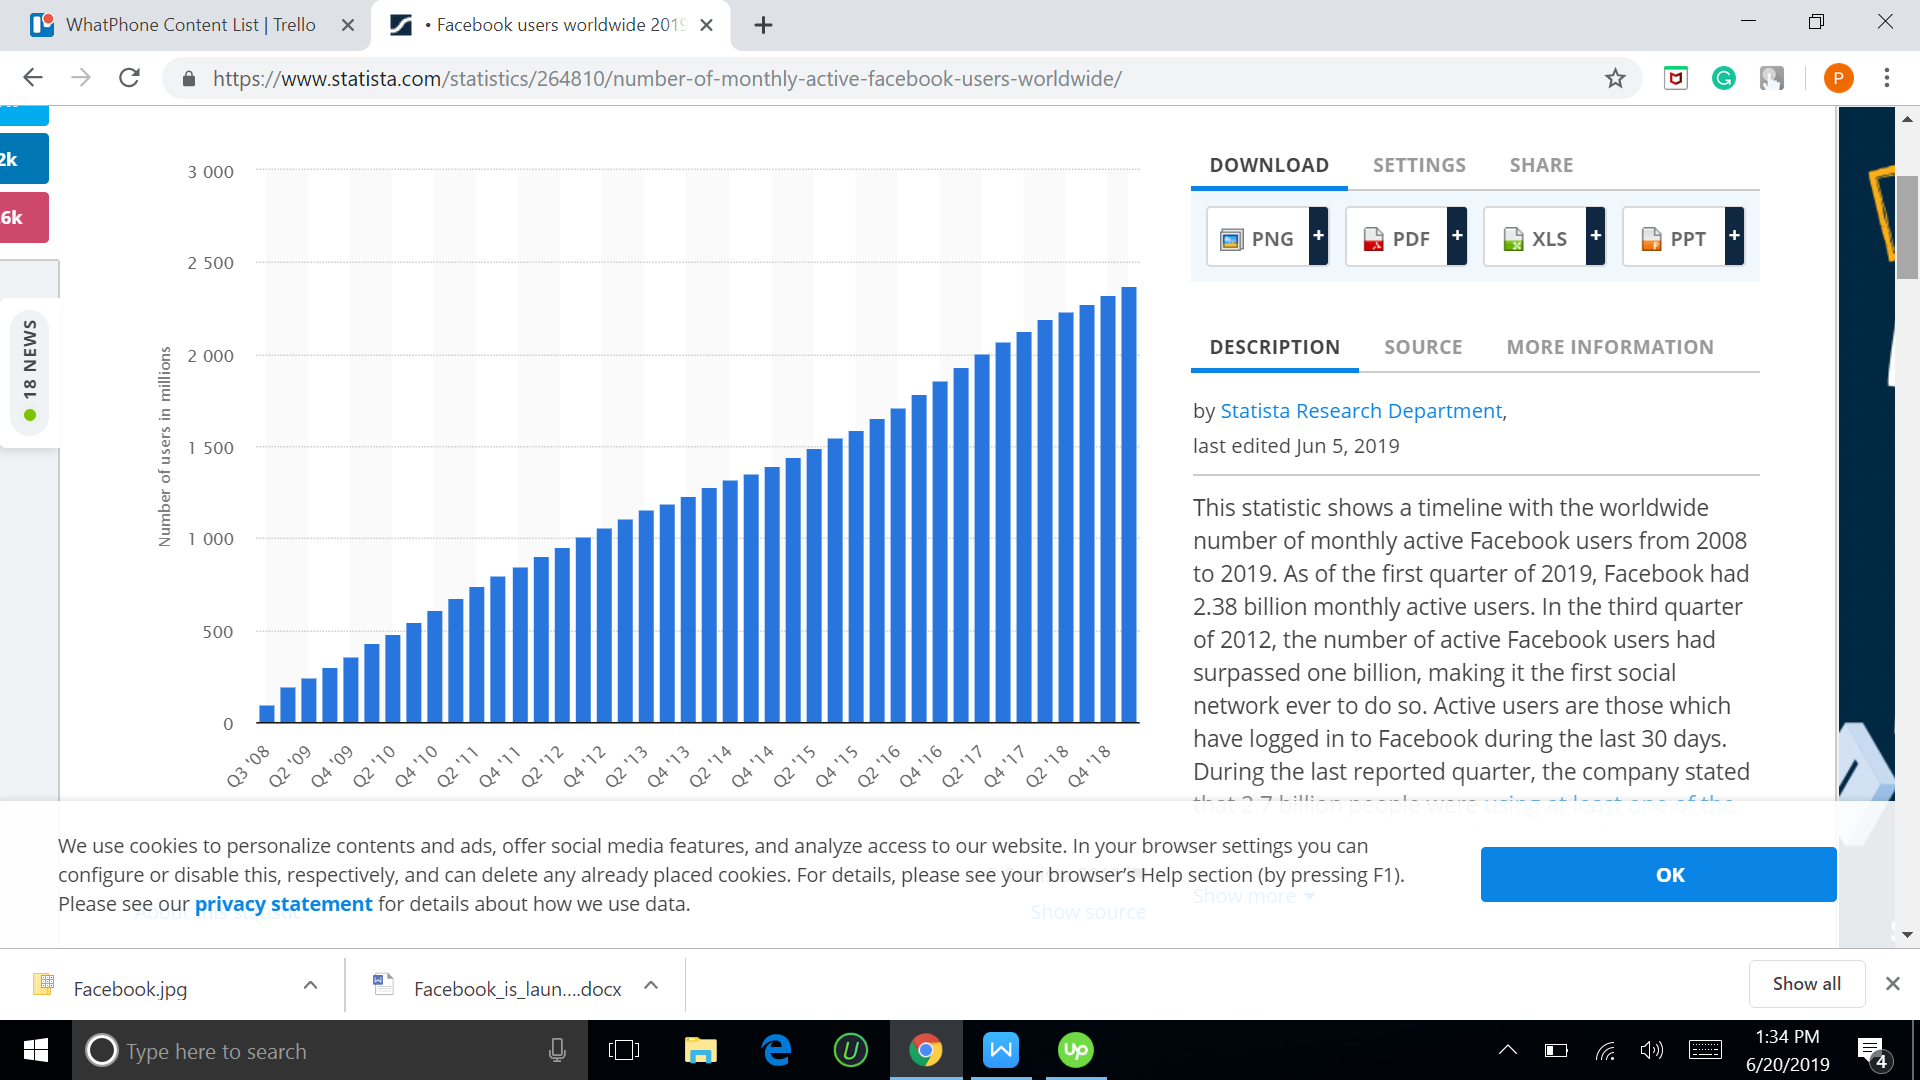
Task: Open the orange profile avatar menu
Action: (x=1838, y=78)
